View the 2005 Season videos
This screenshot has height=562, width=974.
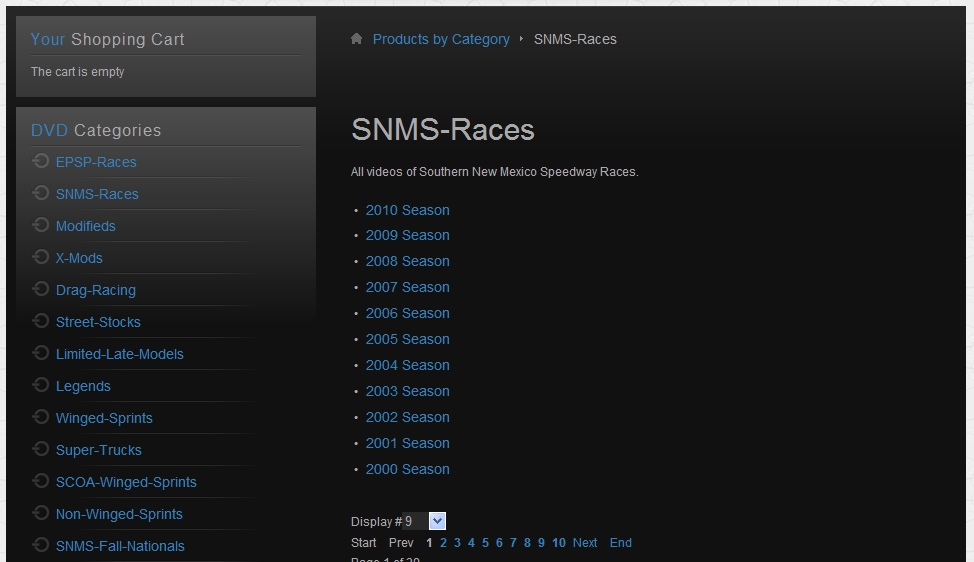[407, 340]
